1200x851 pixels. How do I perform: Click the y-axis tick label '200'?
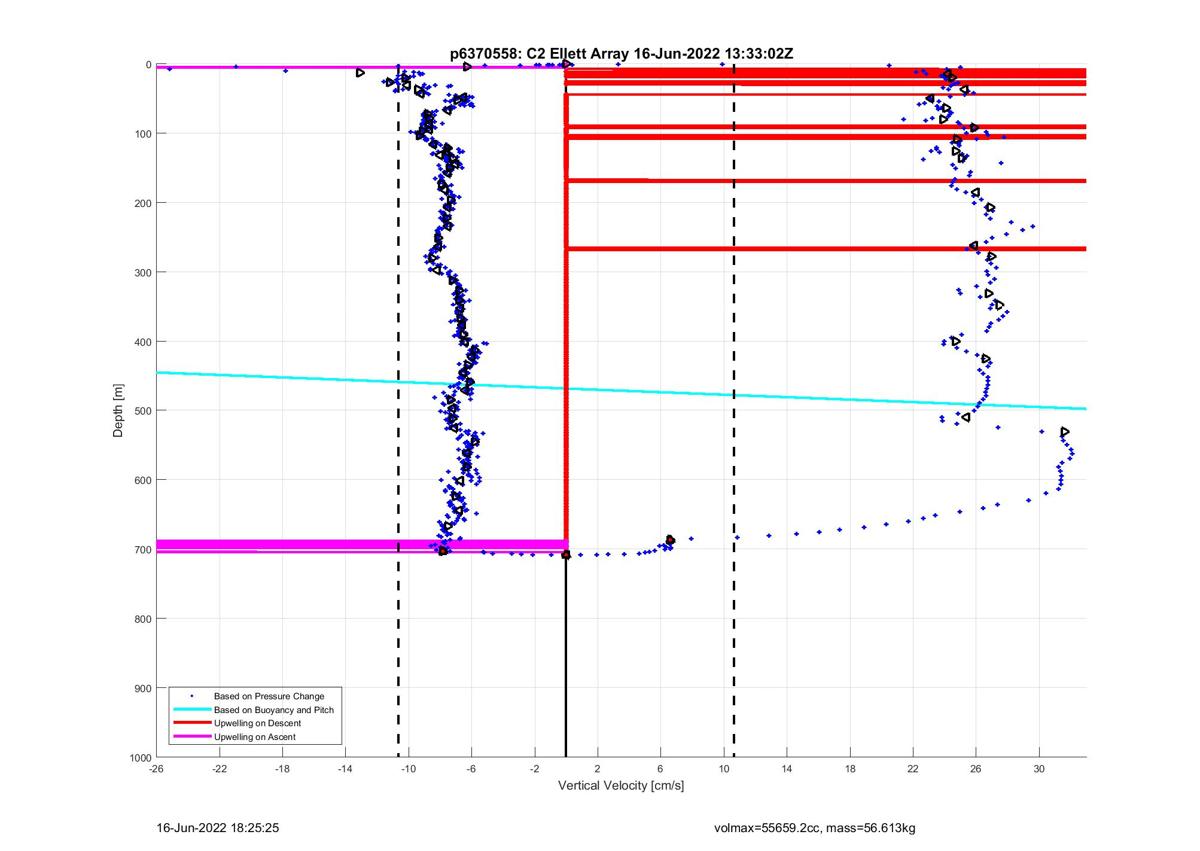click(141, 203)
